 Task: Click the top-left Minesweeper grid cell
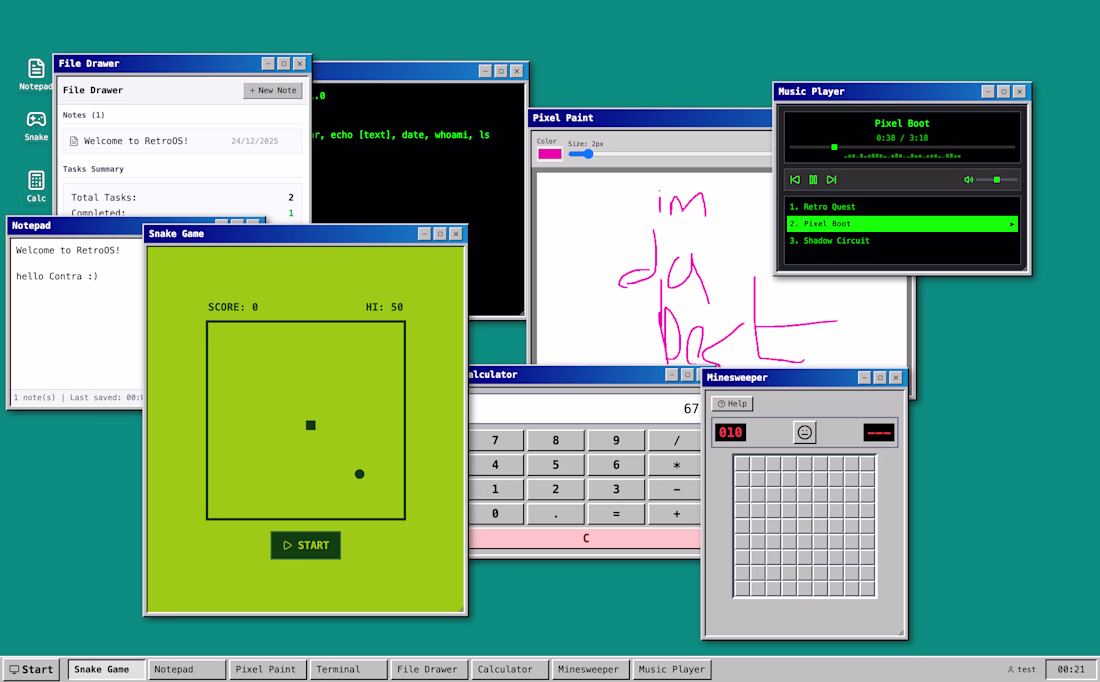pos(742,464)
